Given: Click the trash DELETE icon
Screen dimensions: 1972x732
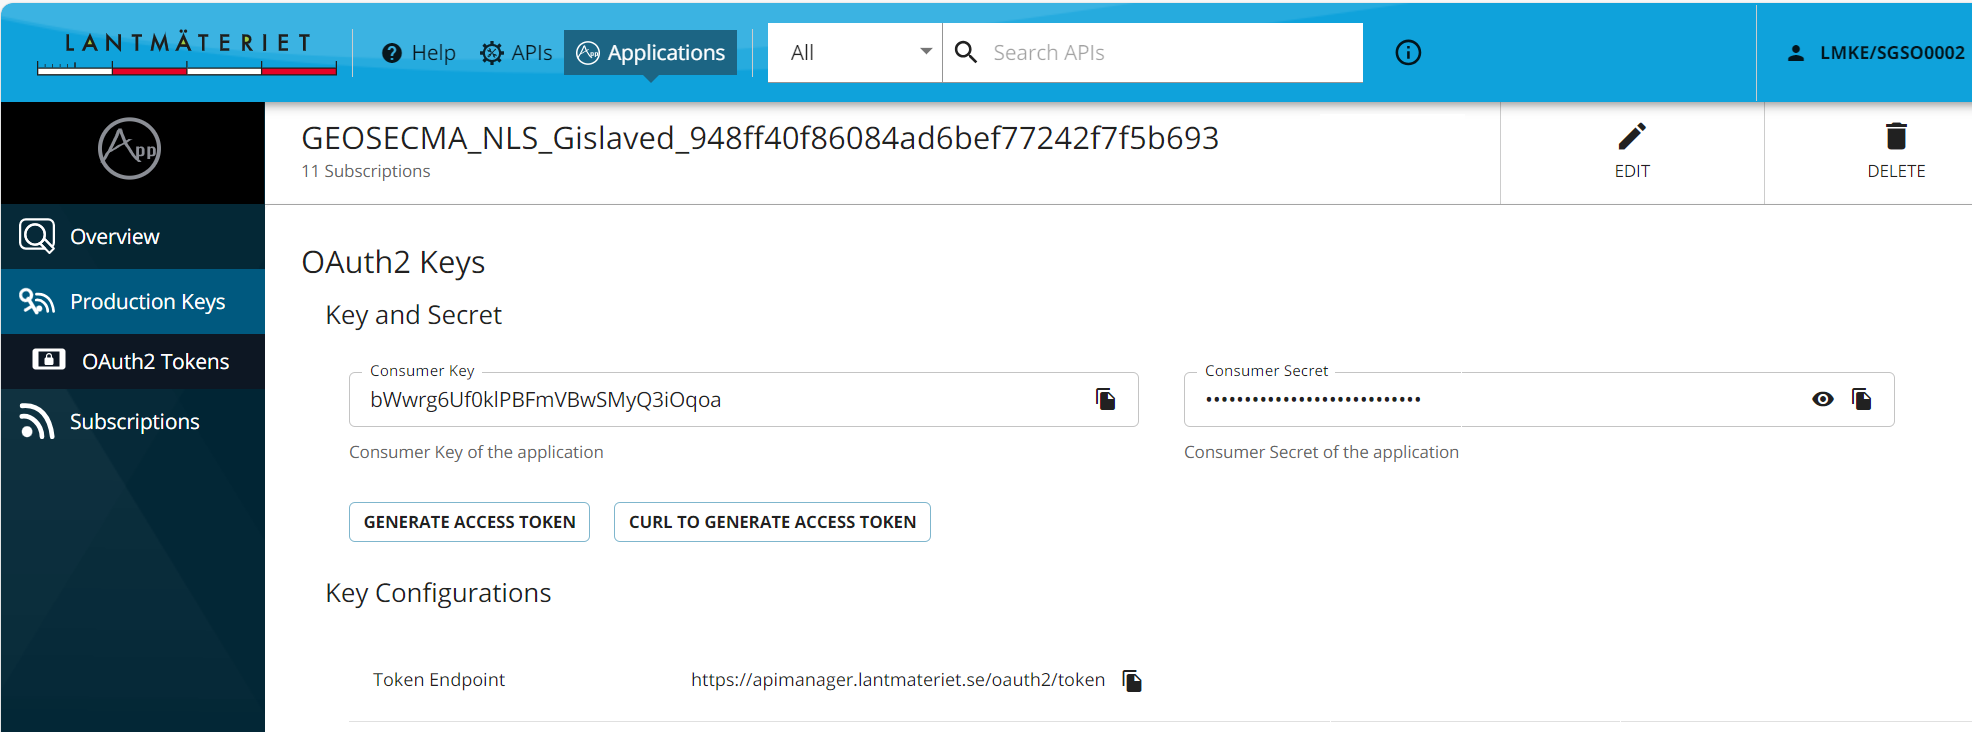Looking at the screenshot, I should pos(1896,137).
